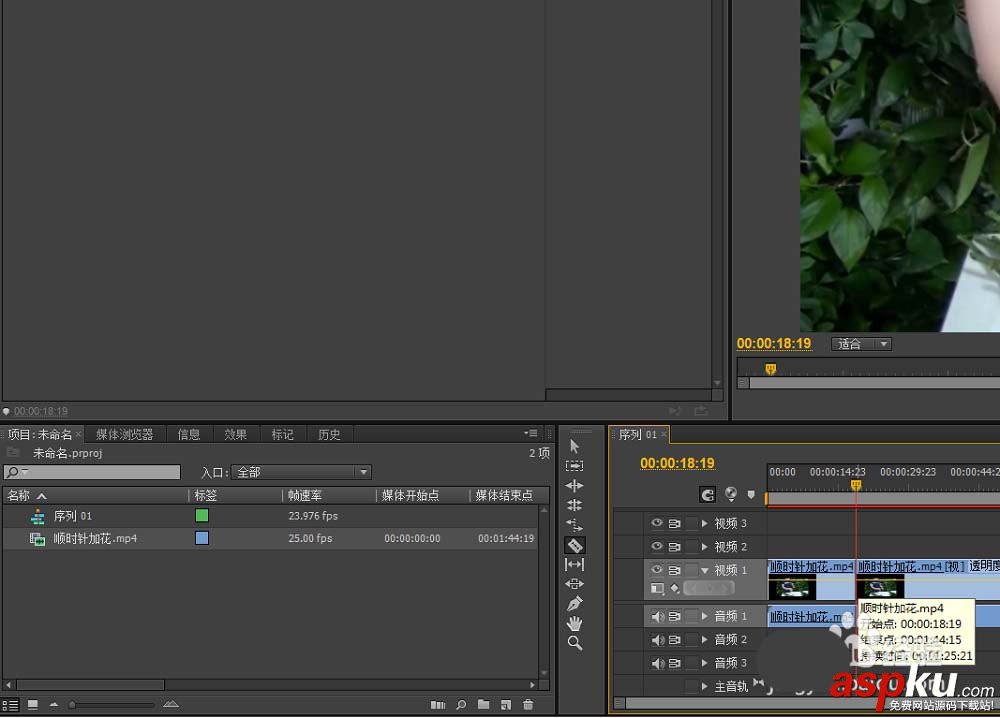Collapse the 视频 1 track
Image resolution: width=1000 pixels, height=718 pixels.
pos(705,571)
